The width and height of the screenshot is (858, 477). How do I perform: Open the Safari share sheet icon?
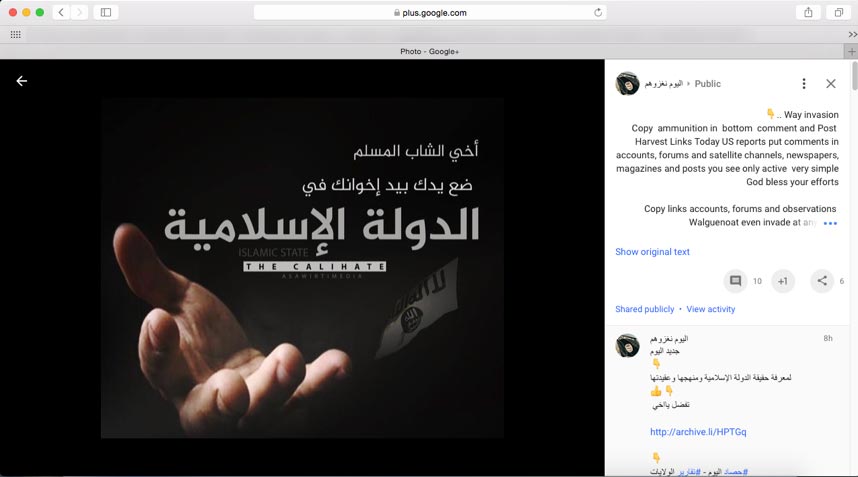click(x=808, y=12)
